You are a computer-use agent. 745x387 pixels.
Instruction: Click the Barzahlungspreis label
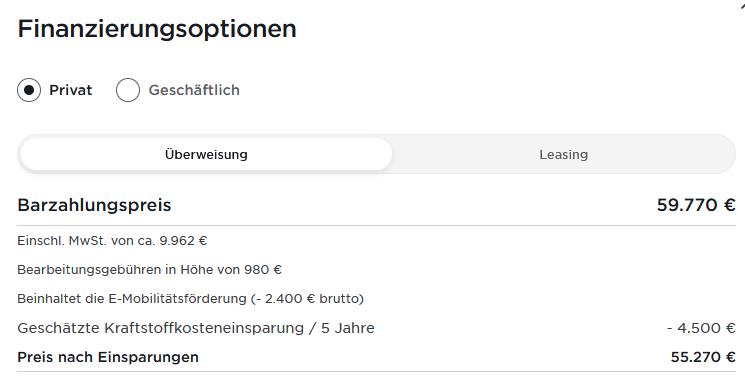pyautogui.click(x=94, y=205)
